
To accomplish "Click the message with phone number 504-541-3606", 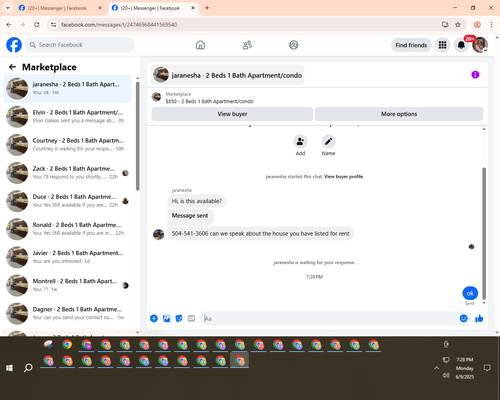I will coord(260,234).
